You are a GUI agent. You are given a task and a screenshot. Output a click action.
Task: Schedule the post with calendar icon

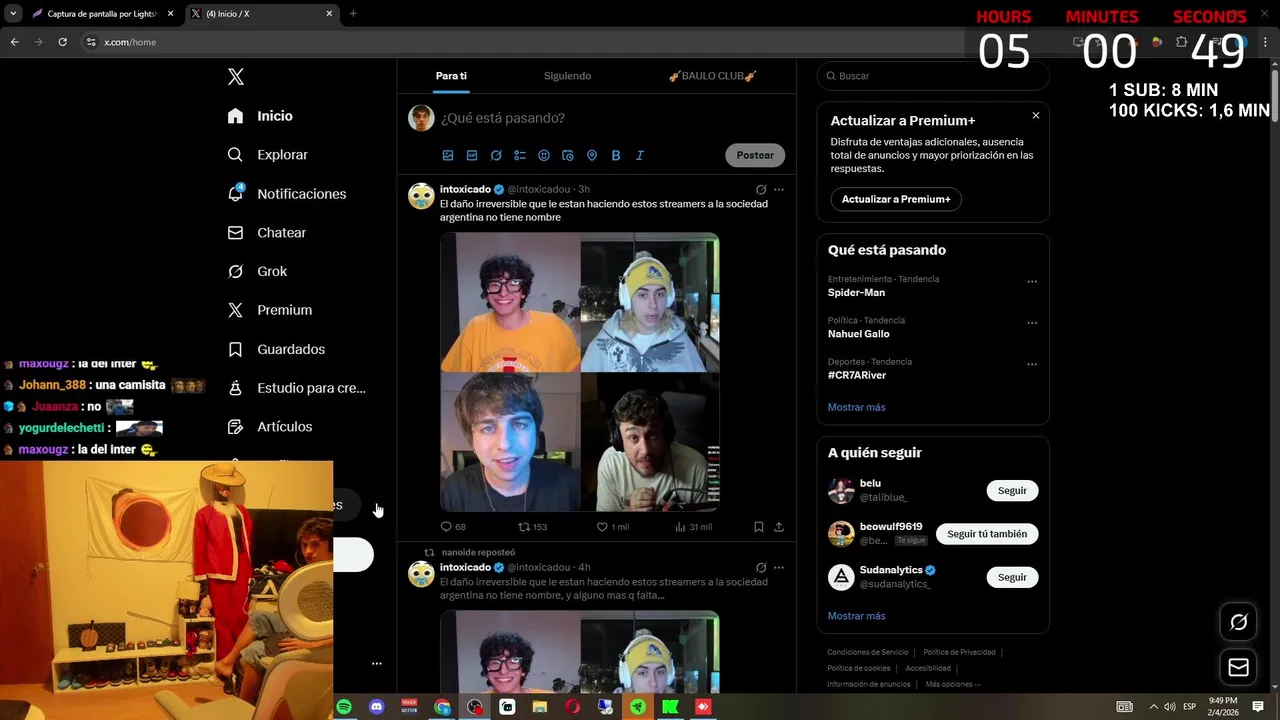pos(568,155)
